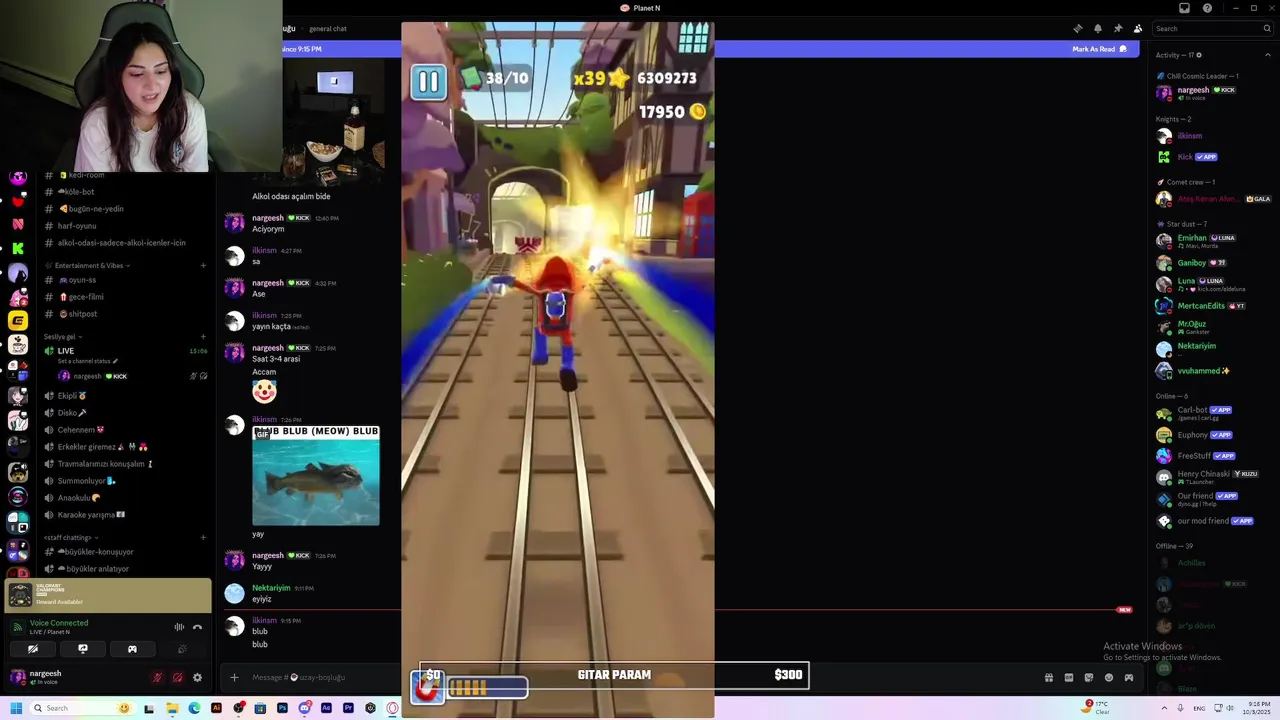Open noise suppression waveform icon
Image resolution: width=1280 pixels, height=720 pixels.
click(179, 627)
